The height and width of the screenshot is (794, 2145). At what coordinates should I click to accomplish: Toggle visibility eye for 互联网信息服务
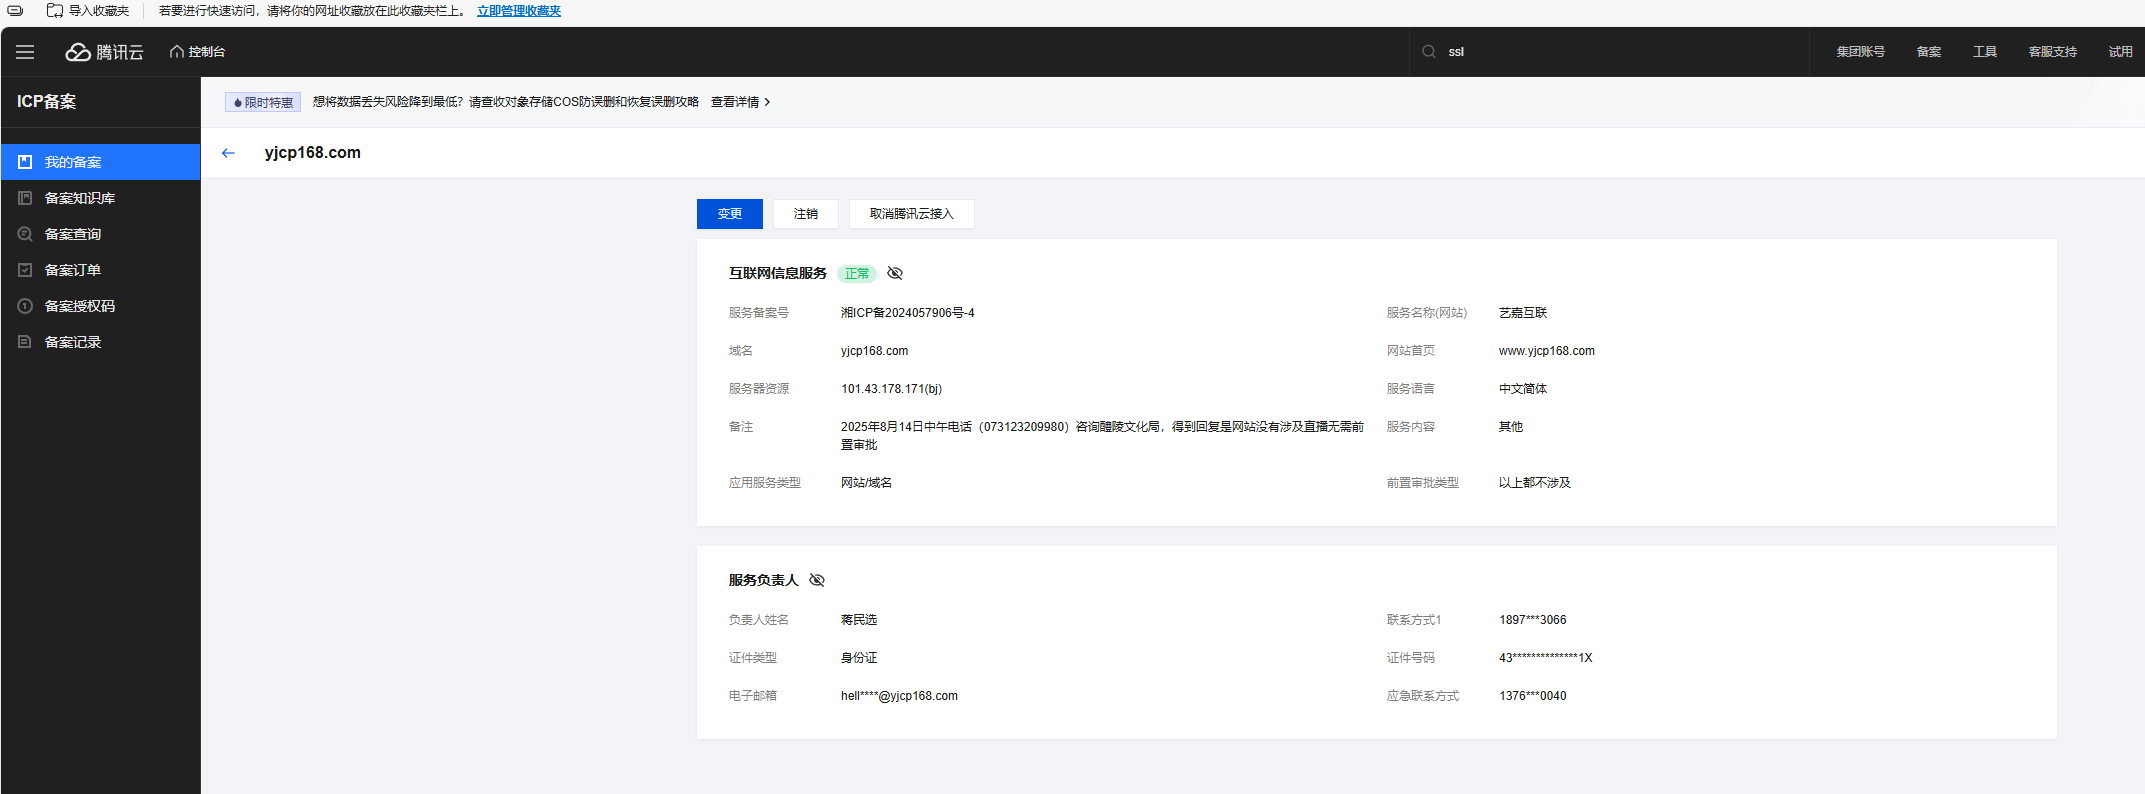(x=895, y=273)
